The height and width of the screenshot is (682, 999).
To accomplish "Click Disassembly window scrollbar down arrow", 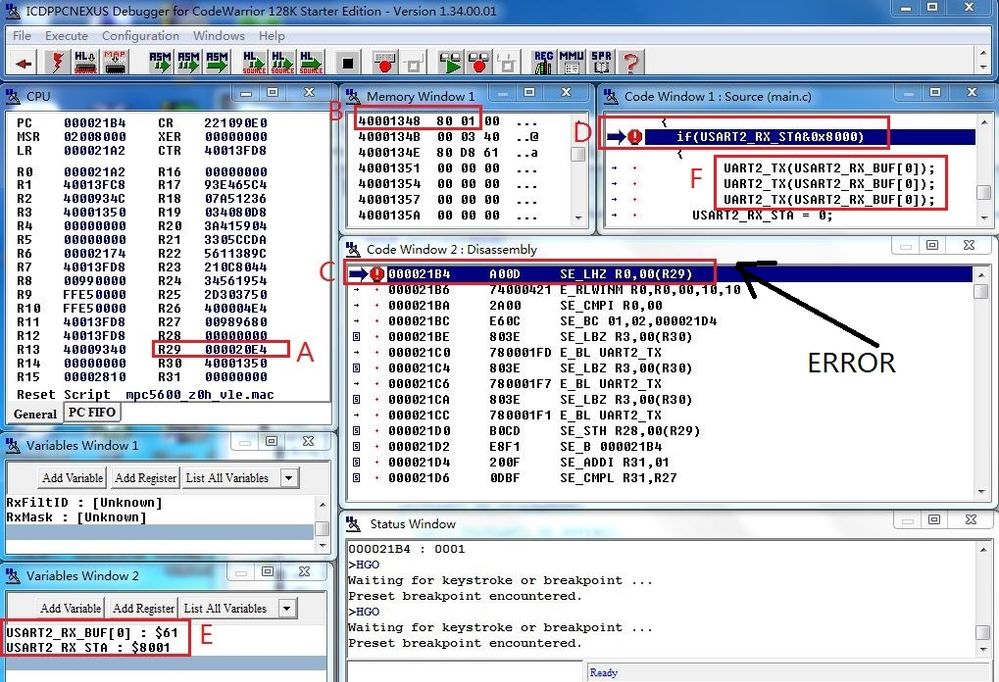I will tap(982, 492).
